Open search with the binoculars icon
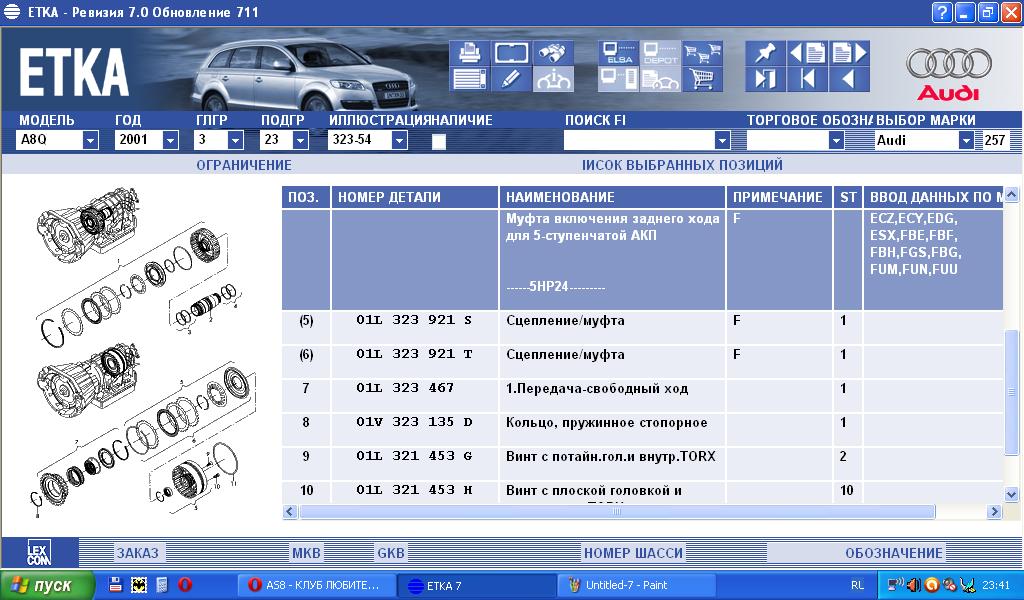The height and width of the screenshot is (600, 1024). 553,53
